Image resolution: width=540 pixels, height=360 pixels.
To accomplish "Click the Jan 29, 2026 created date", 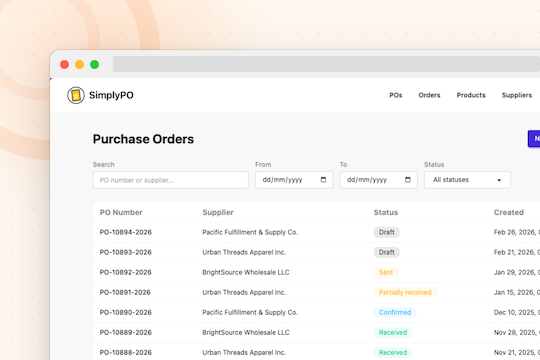I will click(x=517, y=272).
